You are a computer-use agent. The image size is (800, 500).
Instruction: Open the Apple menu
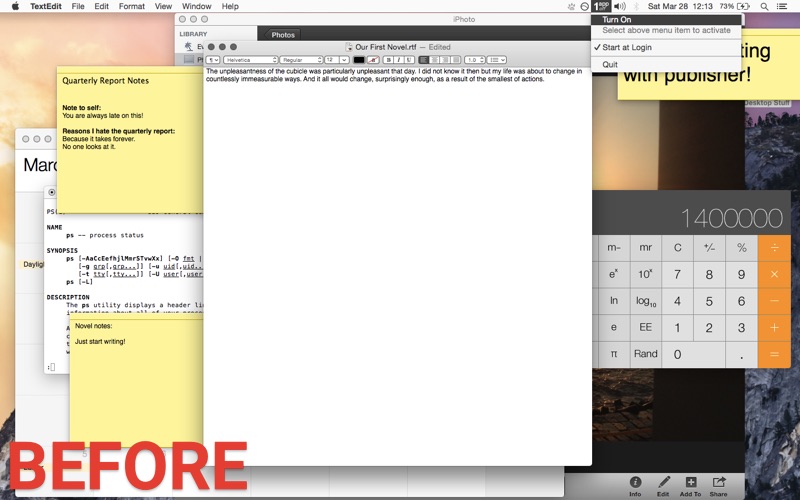click(15, 6)
